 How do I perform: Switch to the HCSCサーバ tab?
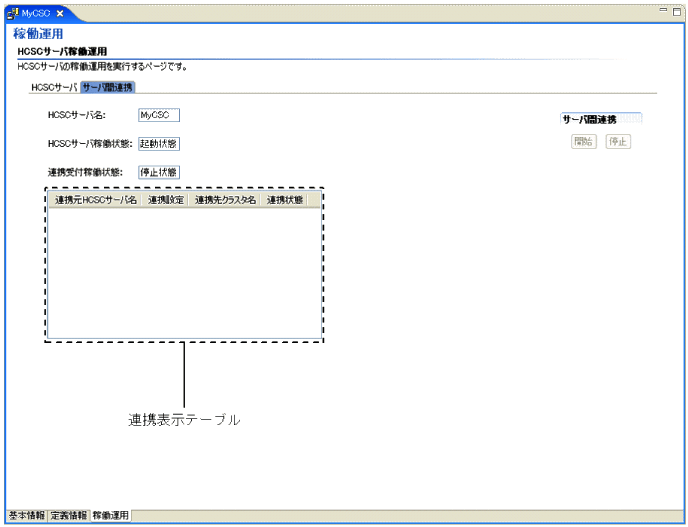(x=54, y=87)
